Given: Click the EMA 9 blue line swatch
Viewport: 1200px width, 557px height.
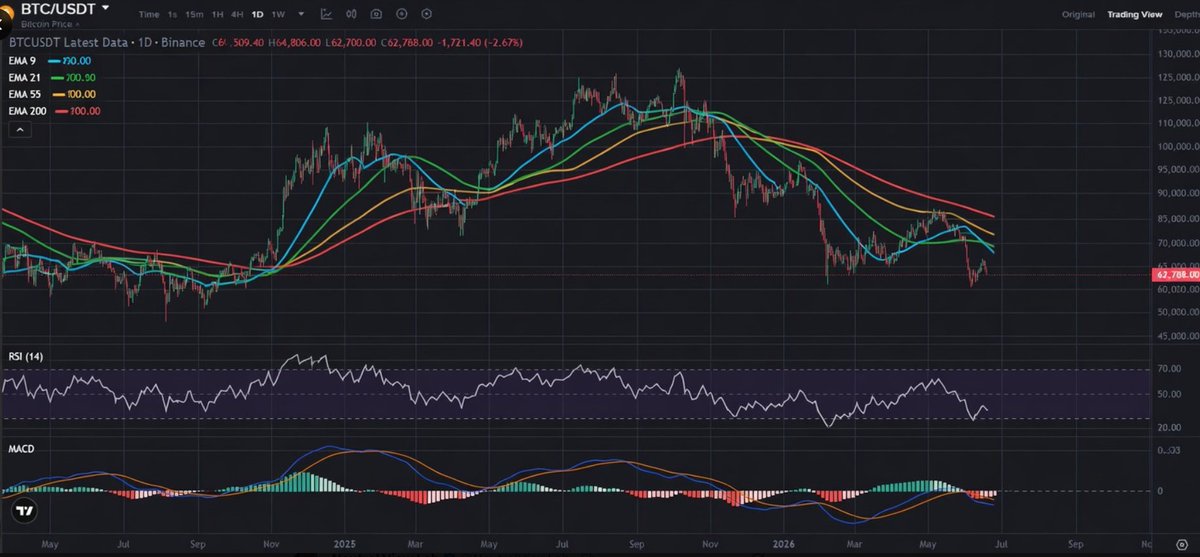Looking at the screenshot, I should (54, 61).
